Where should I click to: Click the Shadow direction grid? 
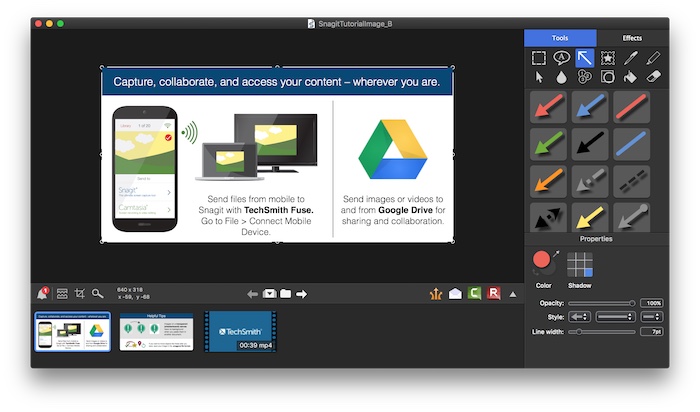click(x=579, y=265)
